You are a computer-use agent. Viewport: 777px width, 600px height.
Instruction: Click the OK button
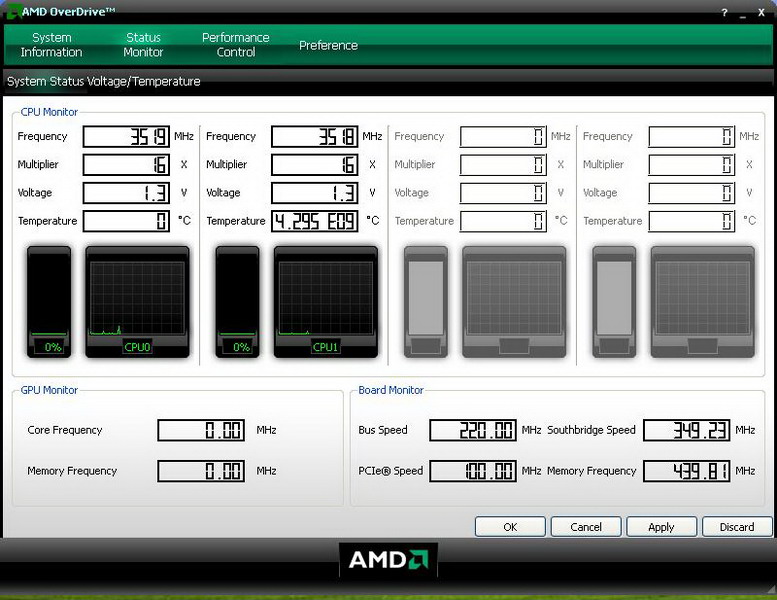coord(510,527)
